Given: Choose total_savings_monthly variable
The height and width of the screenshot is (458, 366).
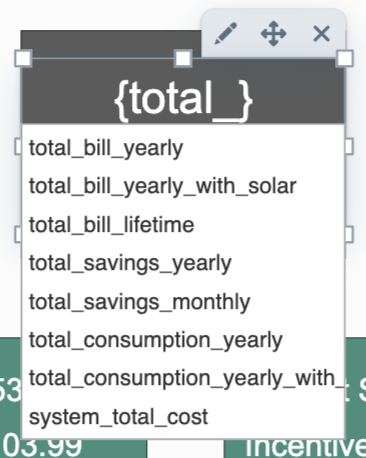Looking at the screenshot, I should coord(183,302).
